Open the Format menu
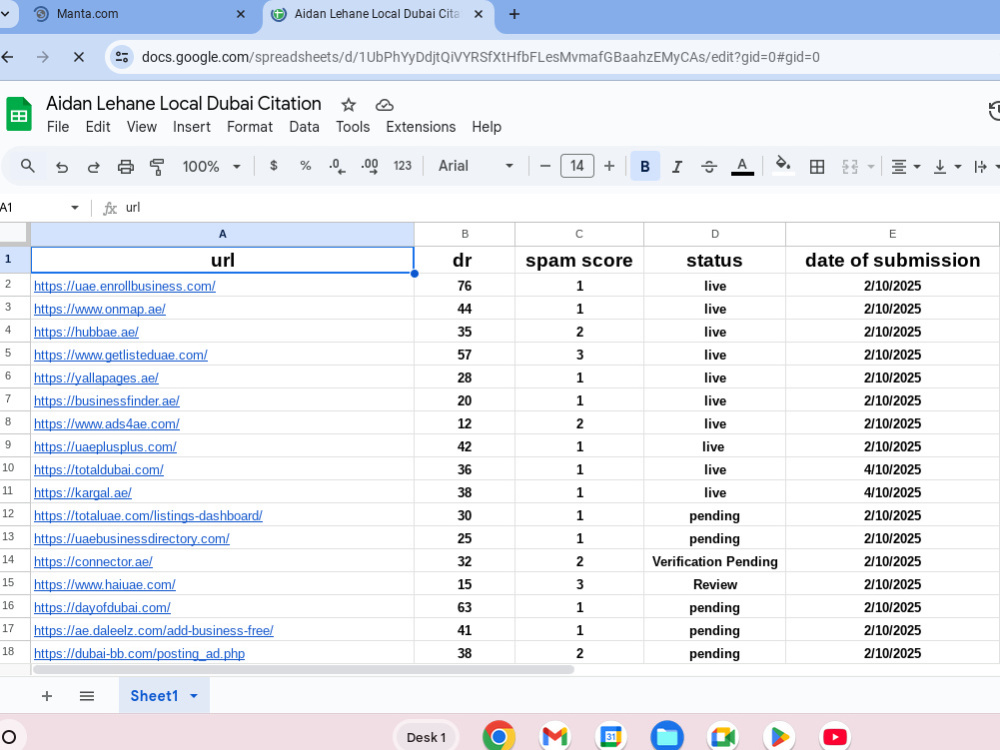 coord(249,127)
